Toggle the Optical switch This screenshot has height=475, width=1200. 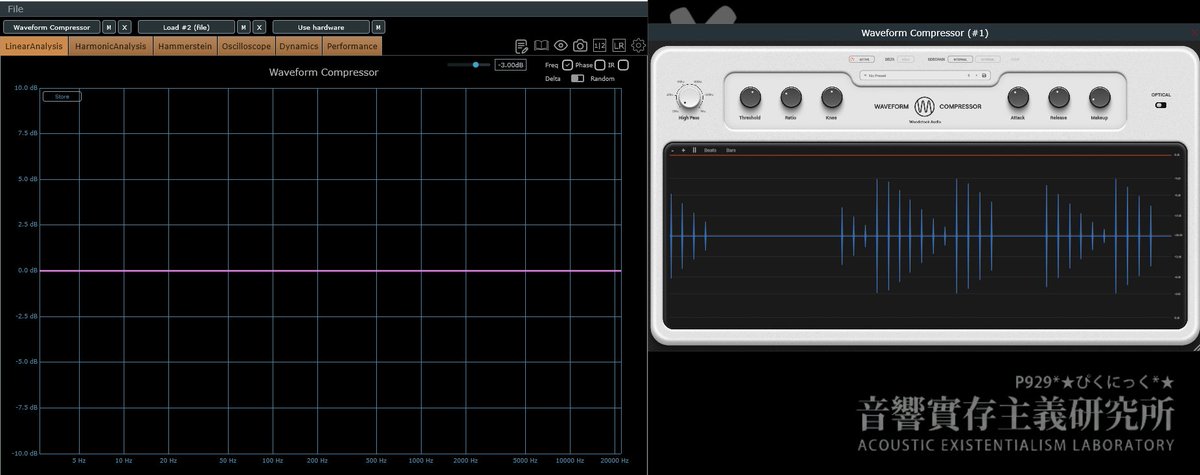tap(1161, 105)
